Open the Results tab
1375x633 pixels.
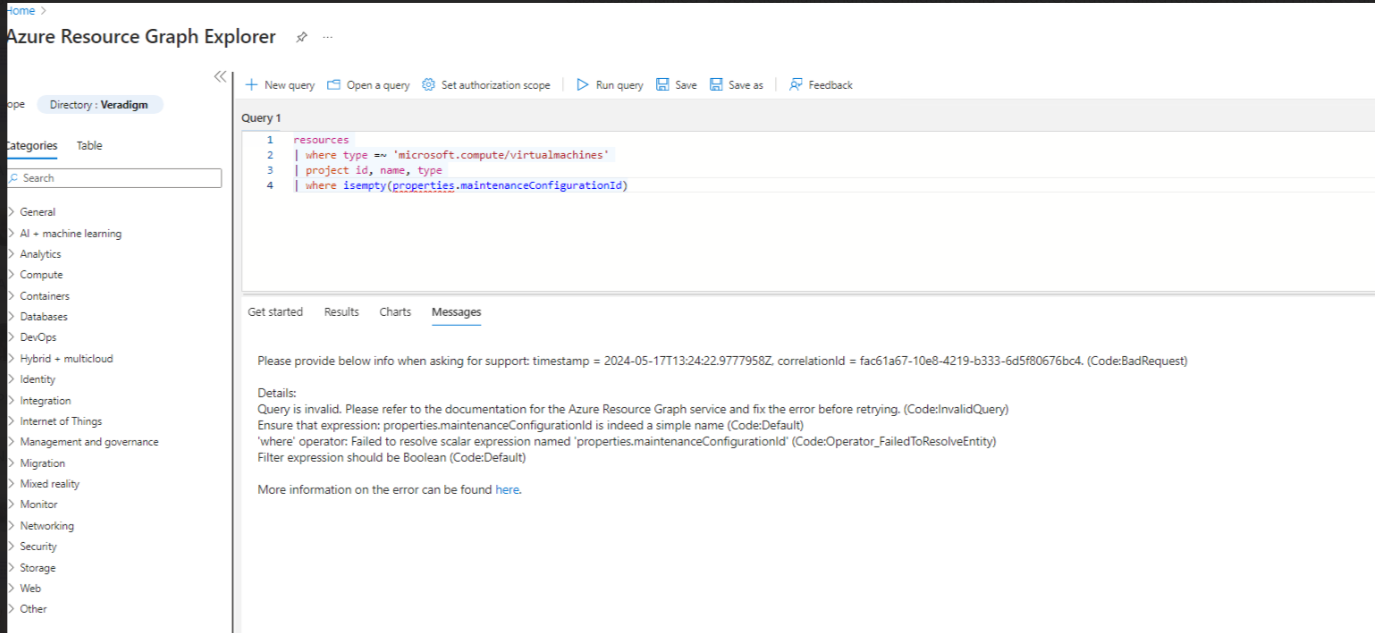tap(341, 312)
